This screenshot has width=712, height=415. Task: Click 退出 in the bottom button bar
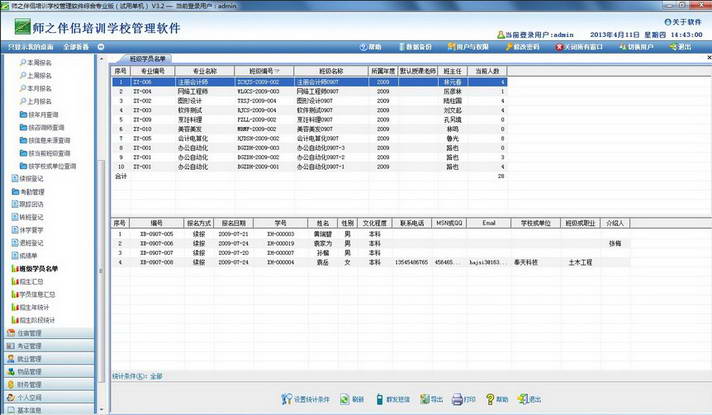click(529, 399)
